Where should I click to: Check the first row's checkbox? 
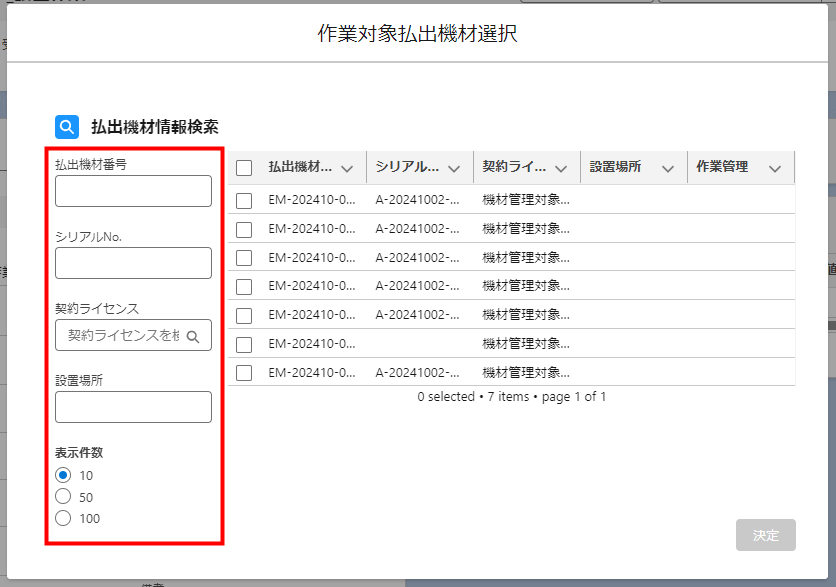pos(244,200)
